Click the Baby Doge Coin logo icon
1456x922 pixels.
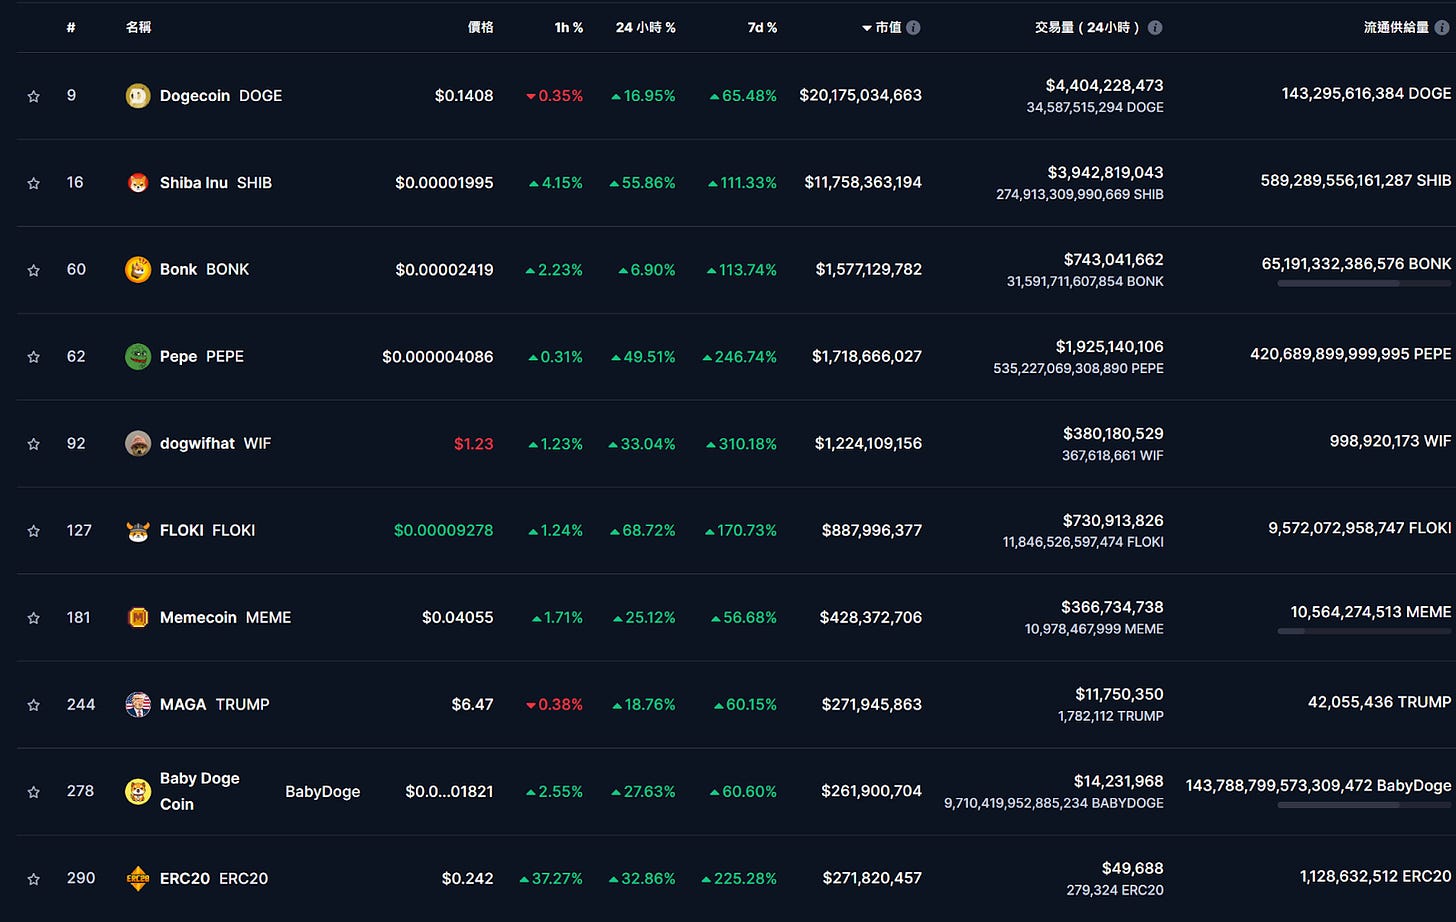tap(138, 792)
